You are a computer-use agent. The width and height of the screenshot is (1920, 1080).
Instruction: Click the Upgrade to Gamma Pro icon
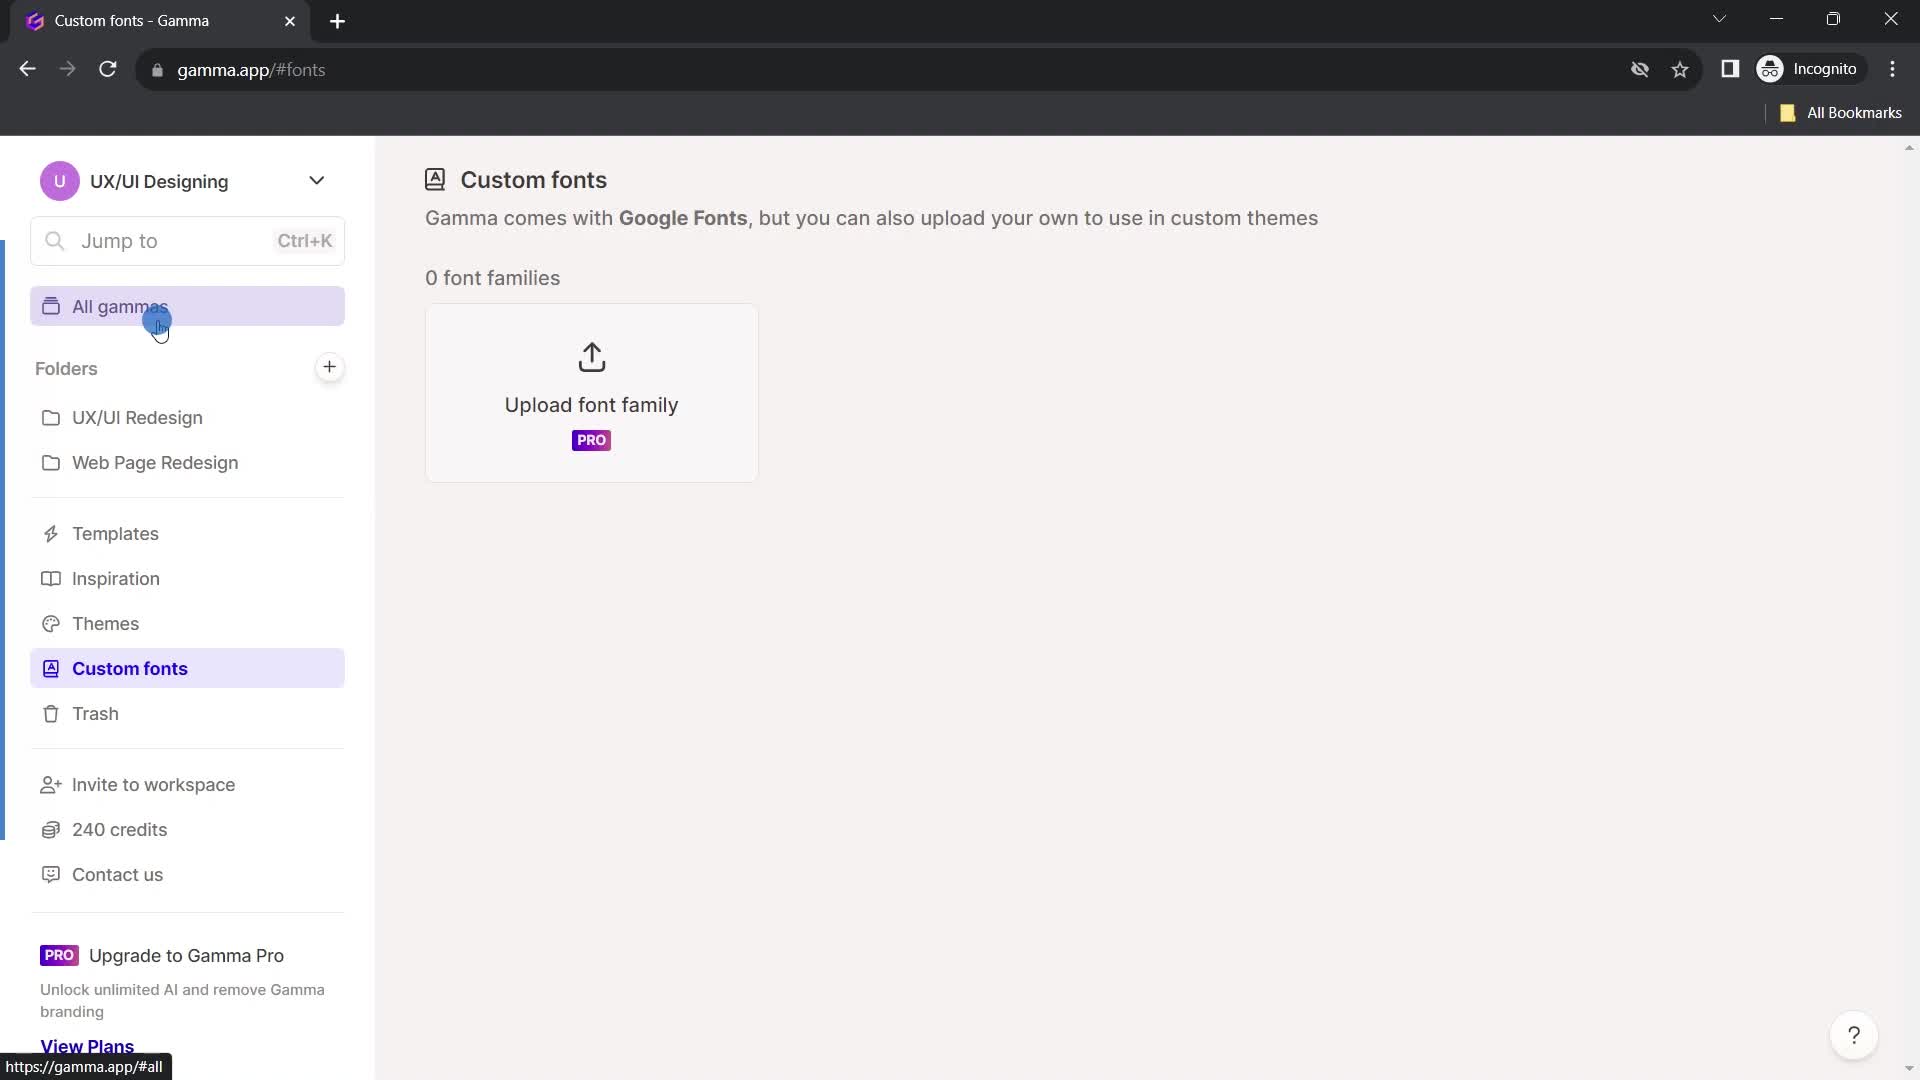58,955
